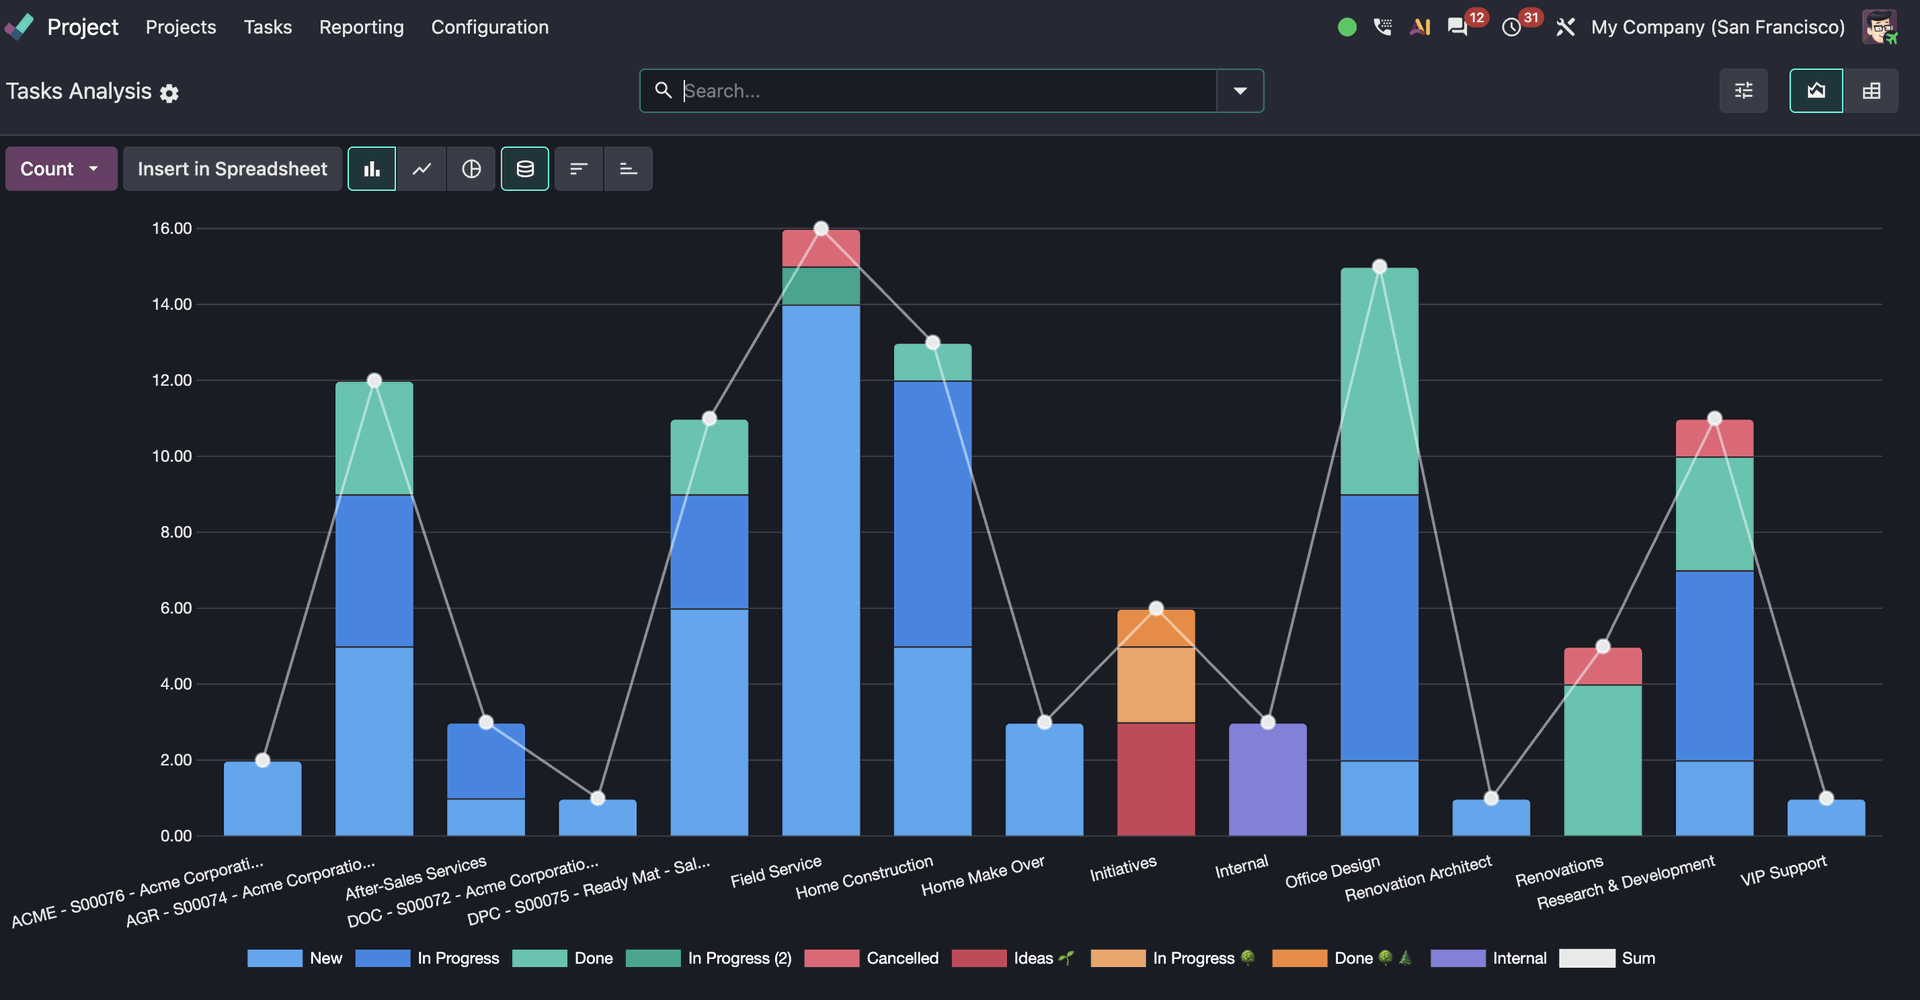Focus the Search input field

947,91
